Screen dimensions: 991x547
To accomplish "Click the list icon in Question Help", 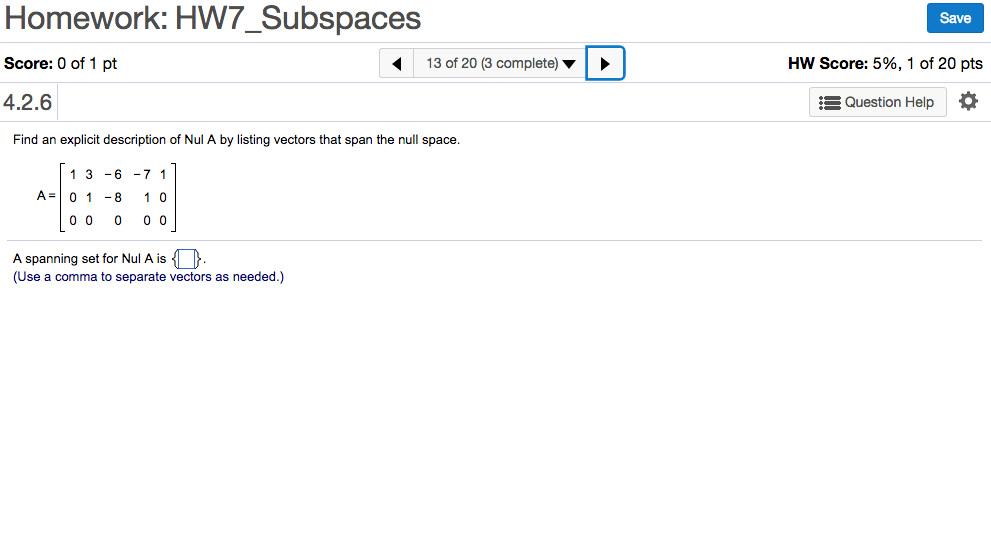I will pos(829,103).
